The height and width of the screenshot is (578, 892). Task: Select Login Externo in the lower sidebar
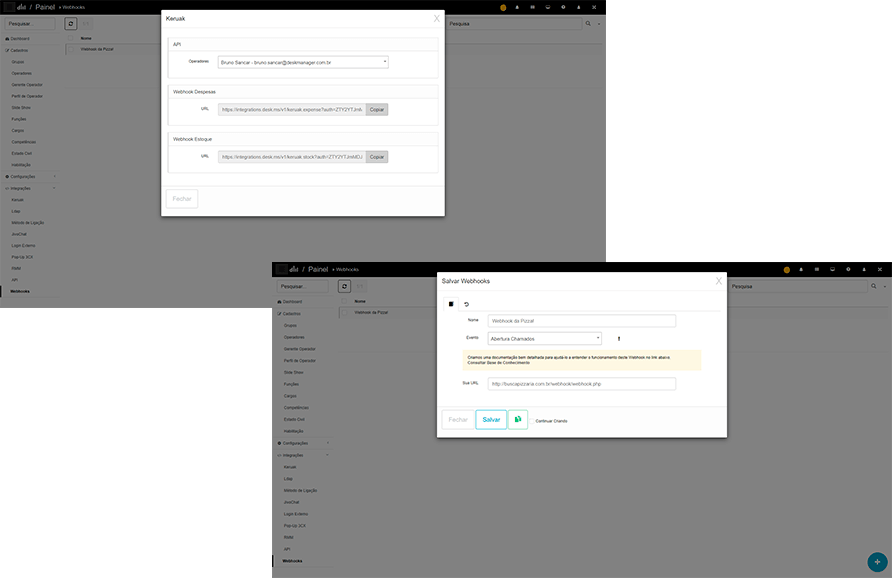(x=296, y=513)
